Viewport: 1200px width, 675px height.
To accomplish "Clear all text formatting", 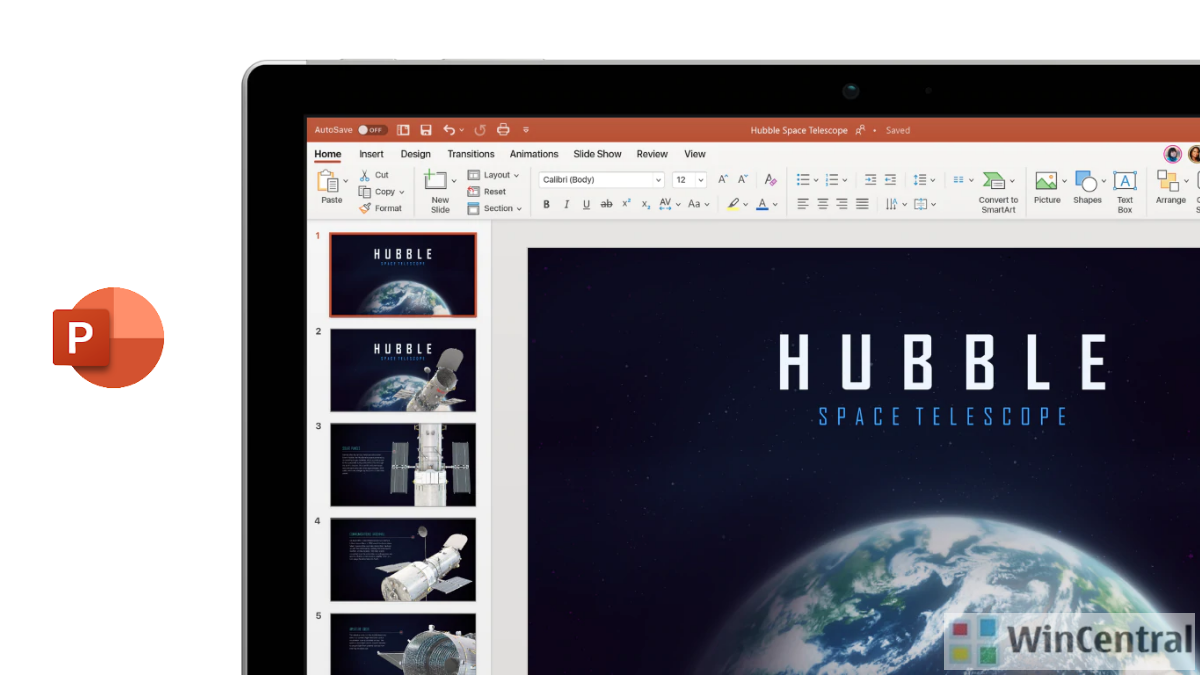I will 770,180.
